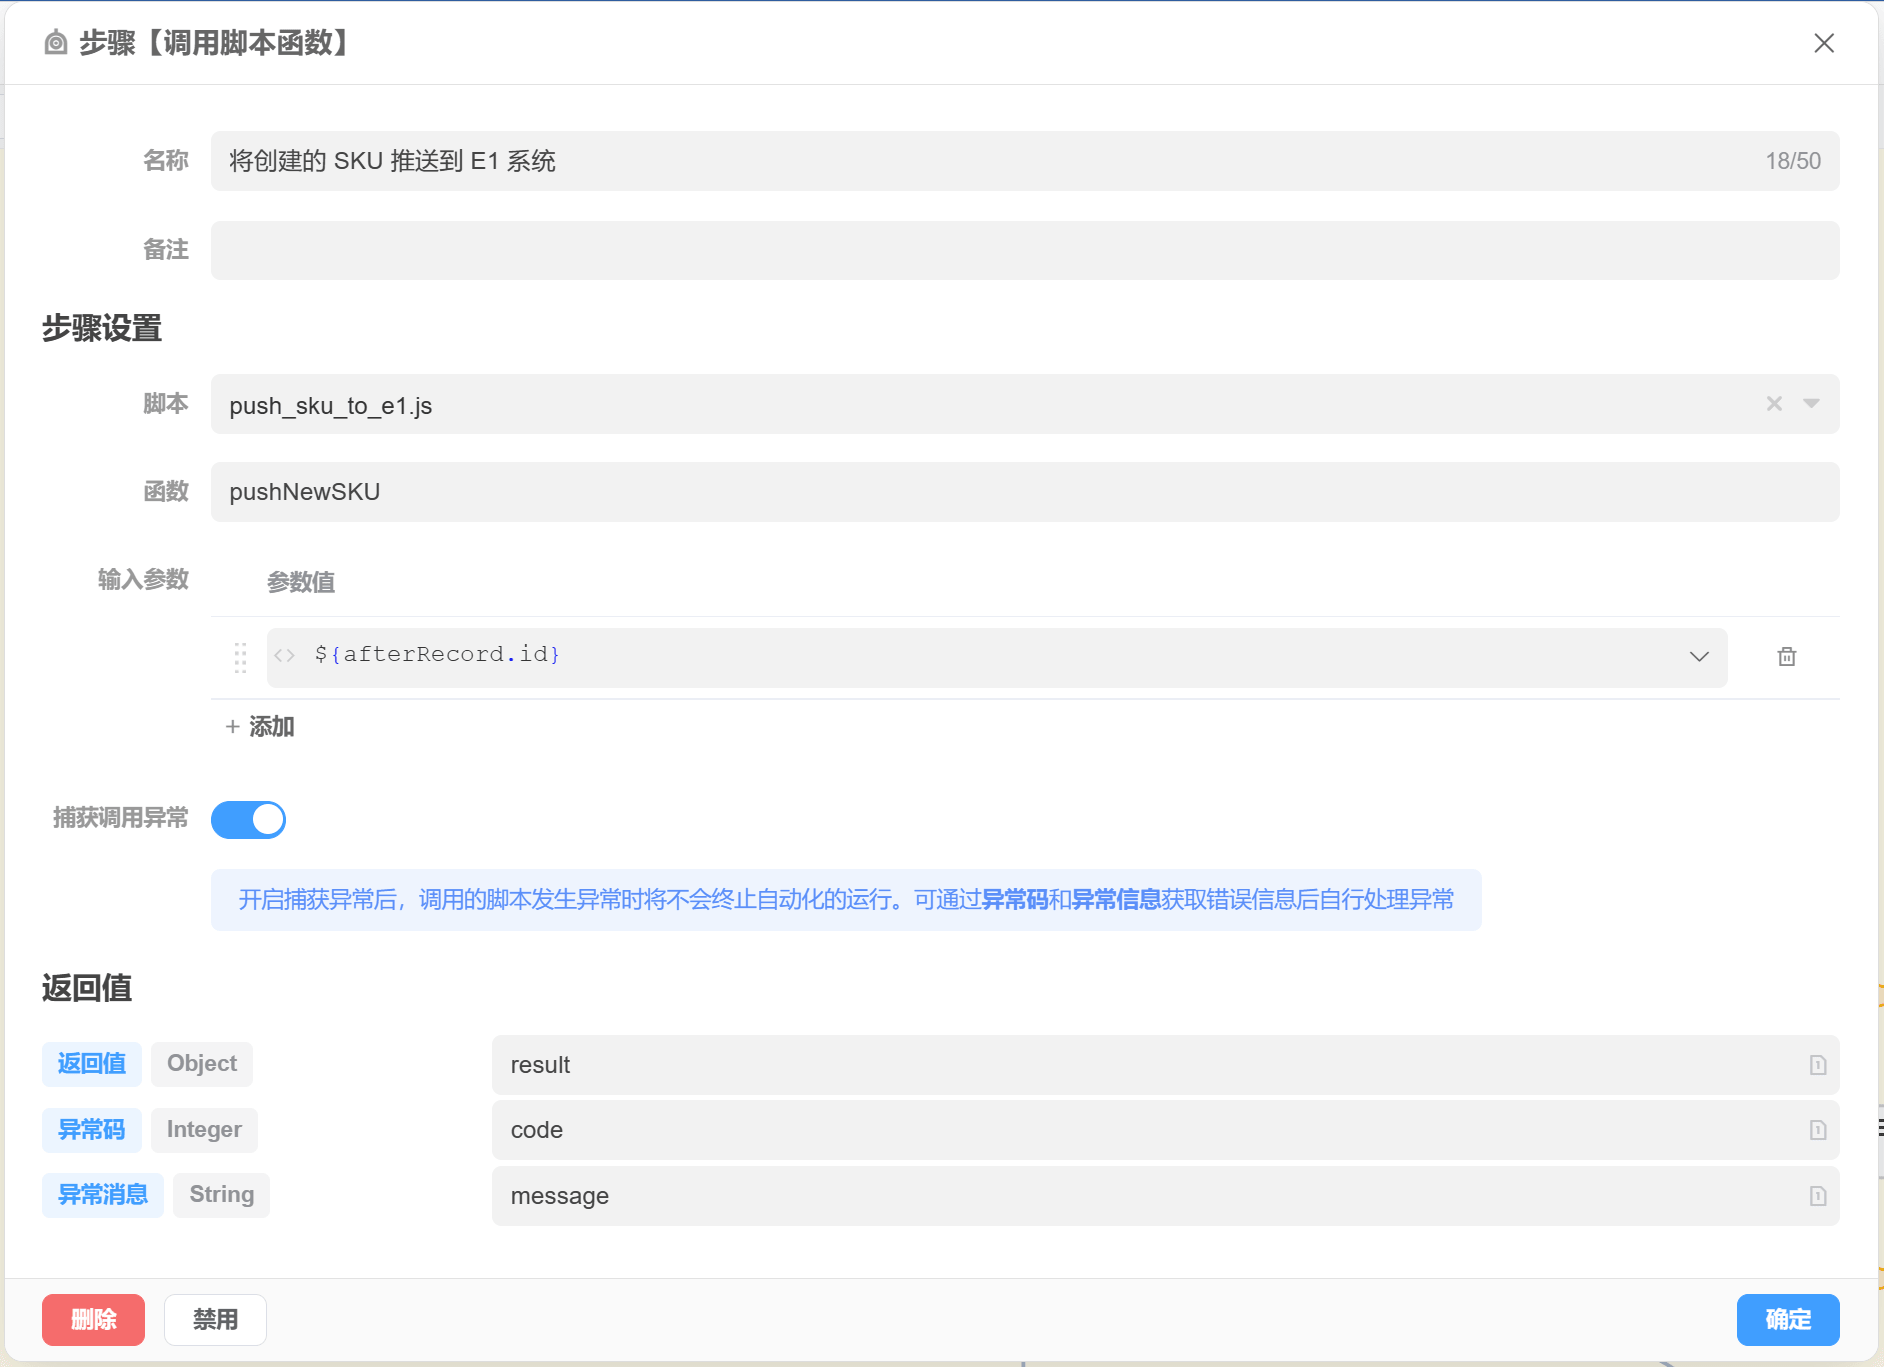
Task: Close the step dialog with the X
Action: (x=1823, y=43)
